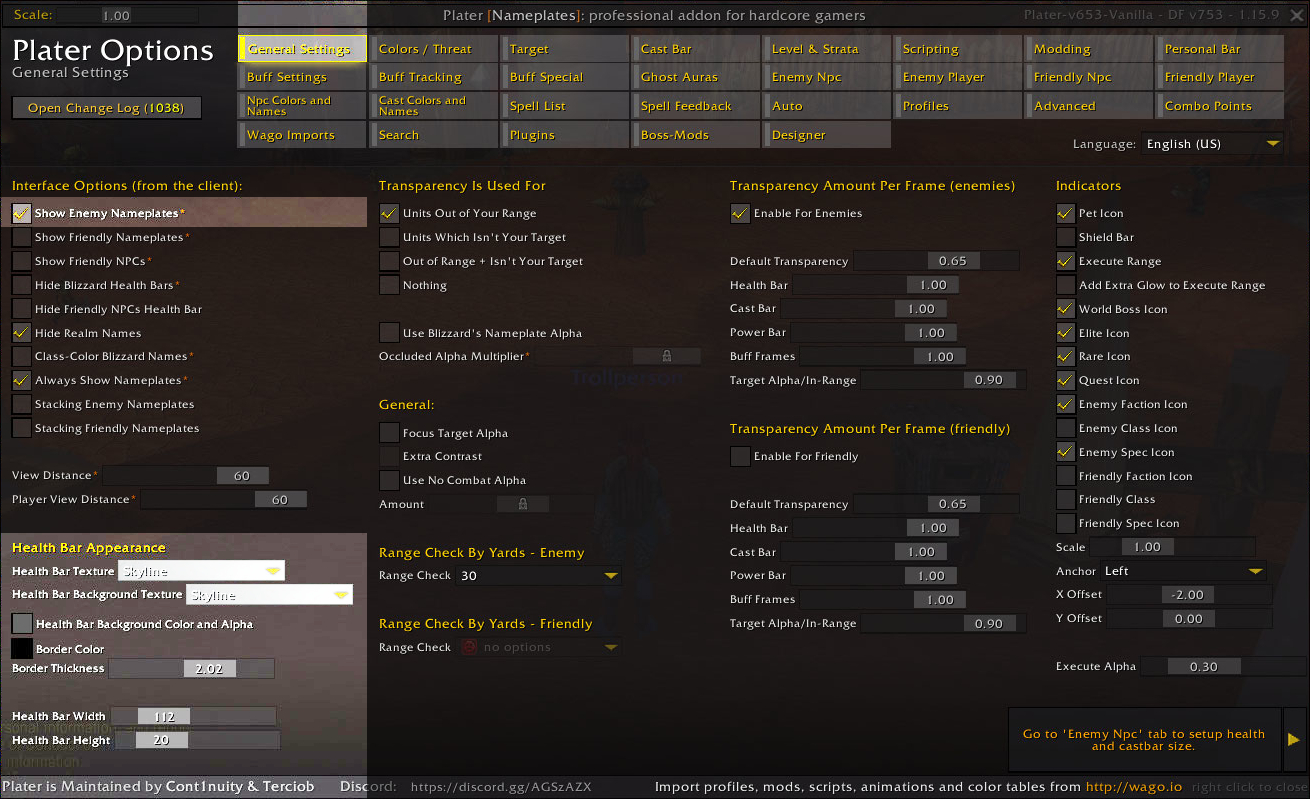Click the lock icon beside General Amount
Screen dimensions: 1310x799
[522, 504]
